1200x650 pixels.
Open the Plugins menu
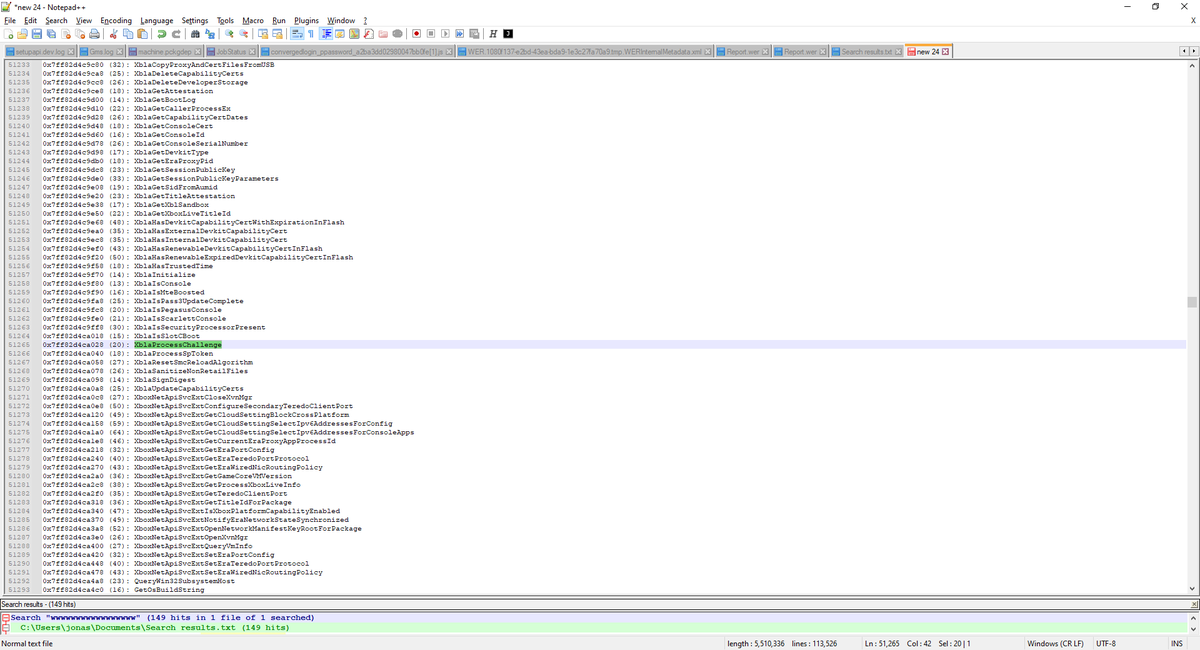[x=307, y=20]
